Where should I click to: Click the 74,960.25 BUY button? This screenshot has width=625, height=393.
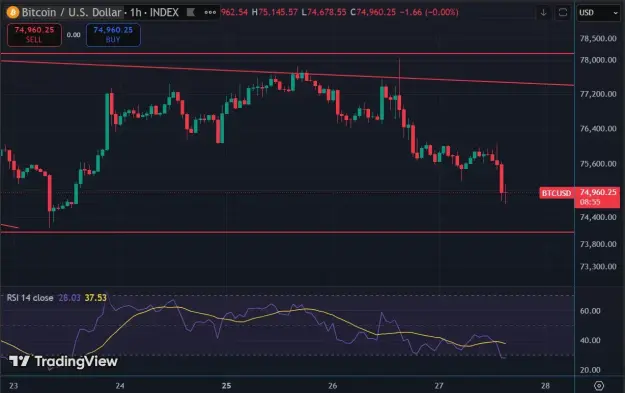(x=113, y=35)
